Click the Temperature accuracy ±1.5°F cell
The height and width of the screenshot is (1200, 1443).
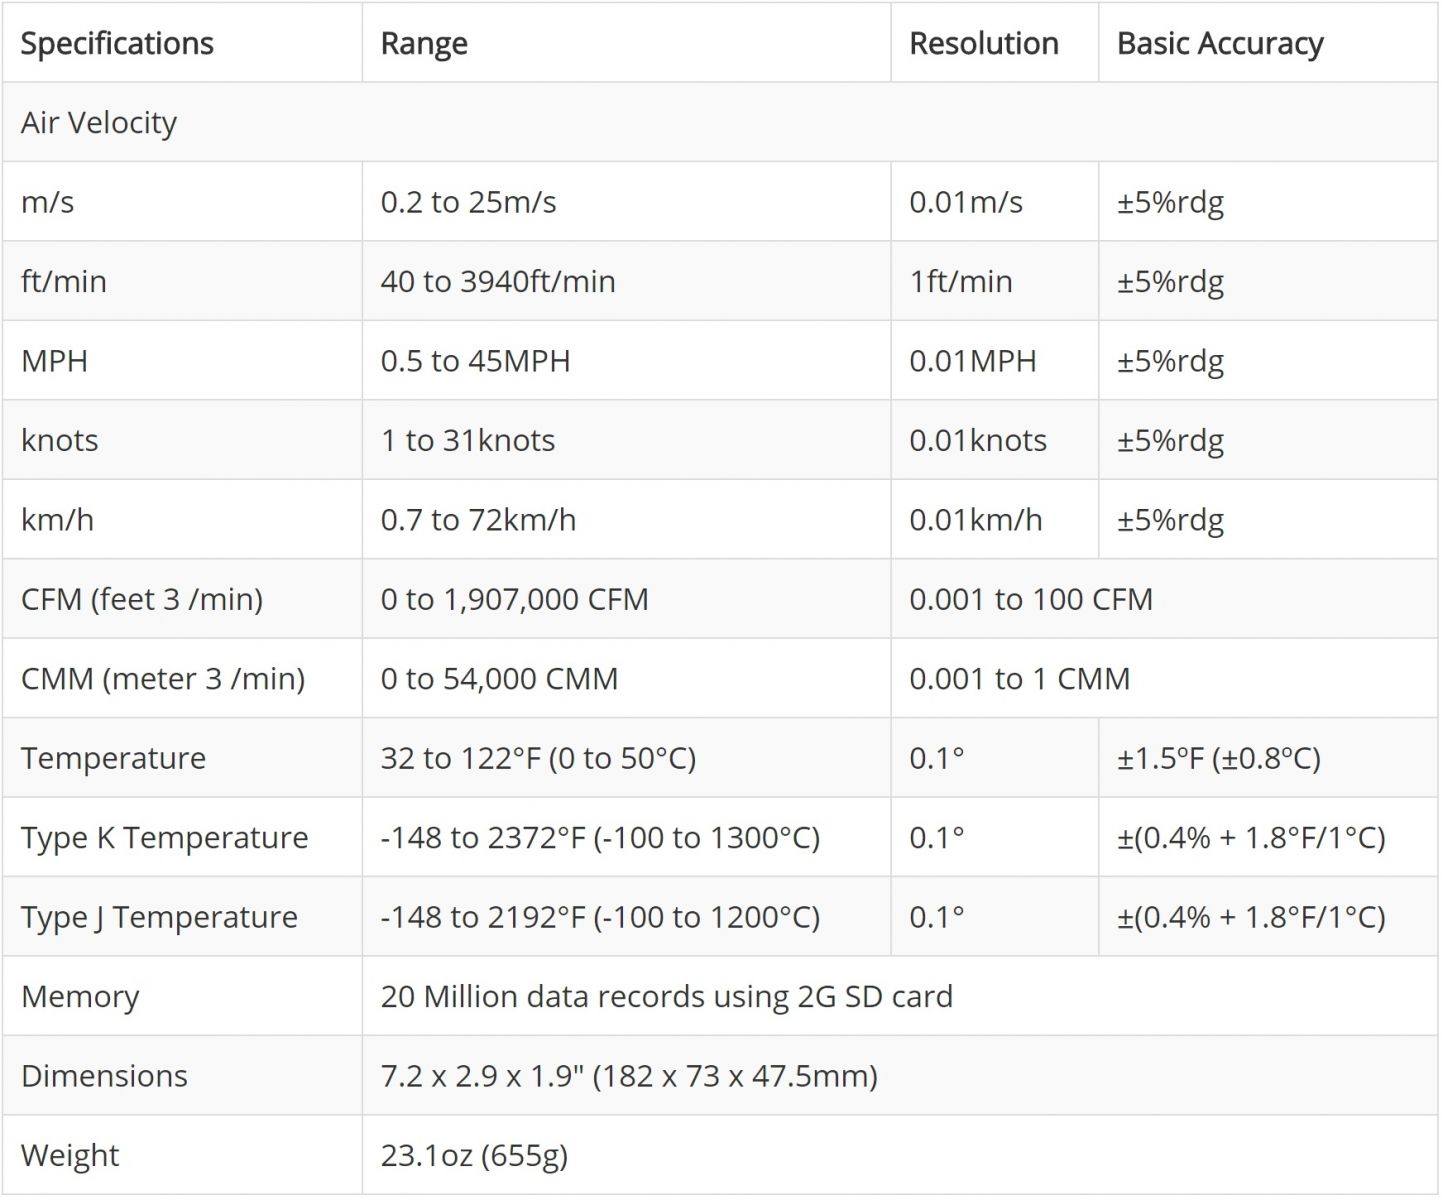click(x=1218, y=759)
